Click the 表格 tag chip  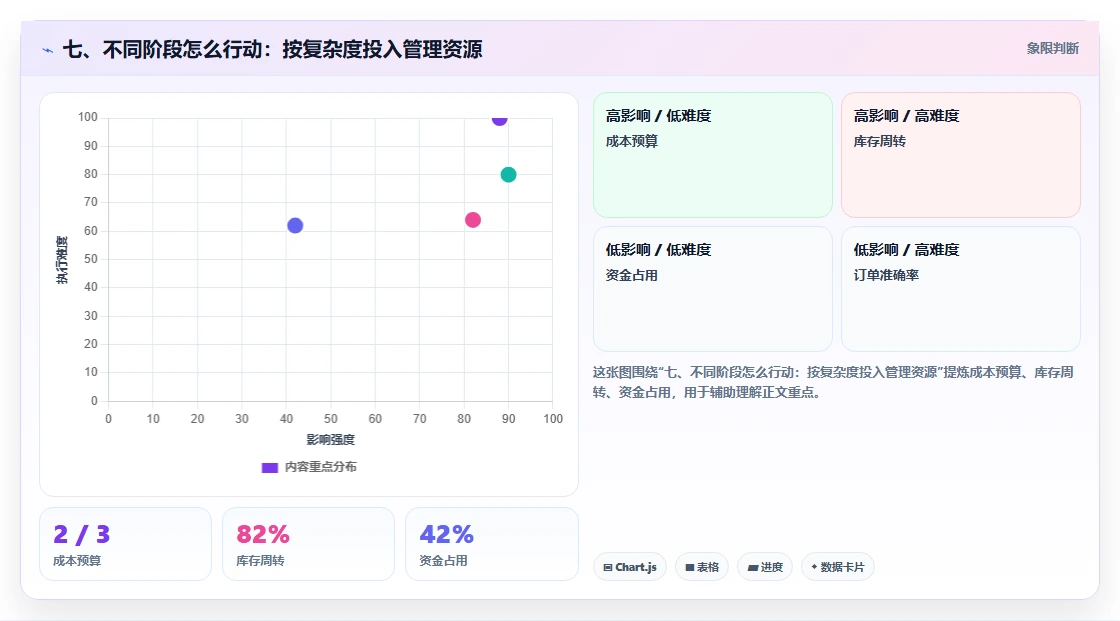(702, 567)
